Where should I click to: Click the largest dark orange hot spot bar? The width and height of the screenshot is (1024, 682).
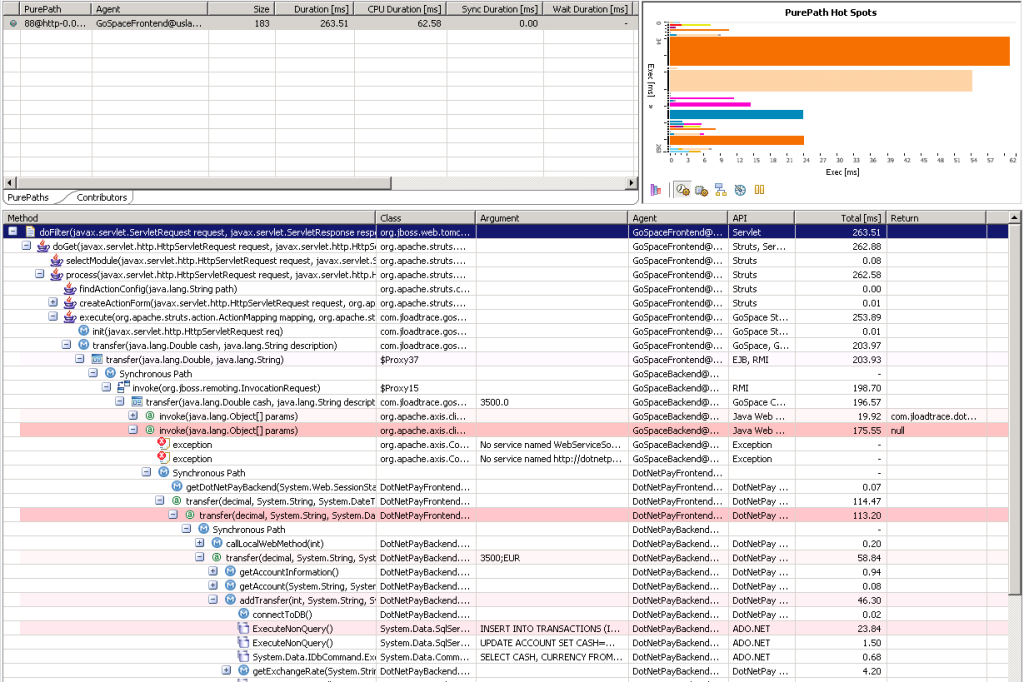pos(838,51)
